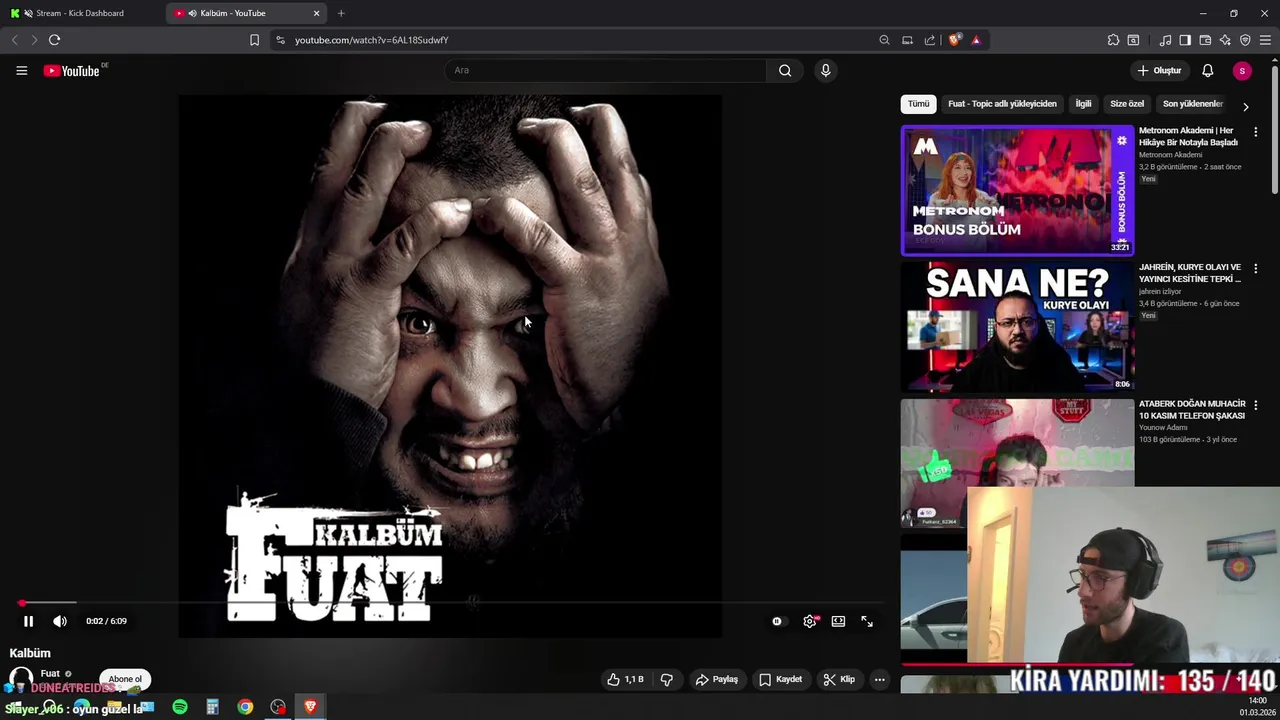The height and width of the screenshot is (720, 1280).
Task: Open the browser extensions puzzle icon
Action: [1113, 40]
